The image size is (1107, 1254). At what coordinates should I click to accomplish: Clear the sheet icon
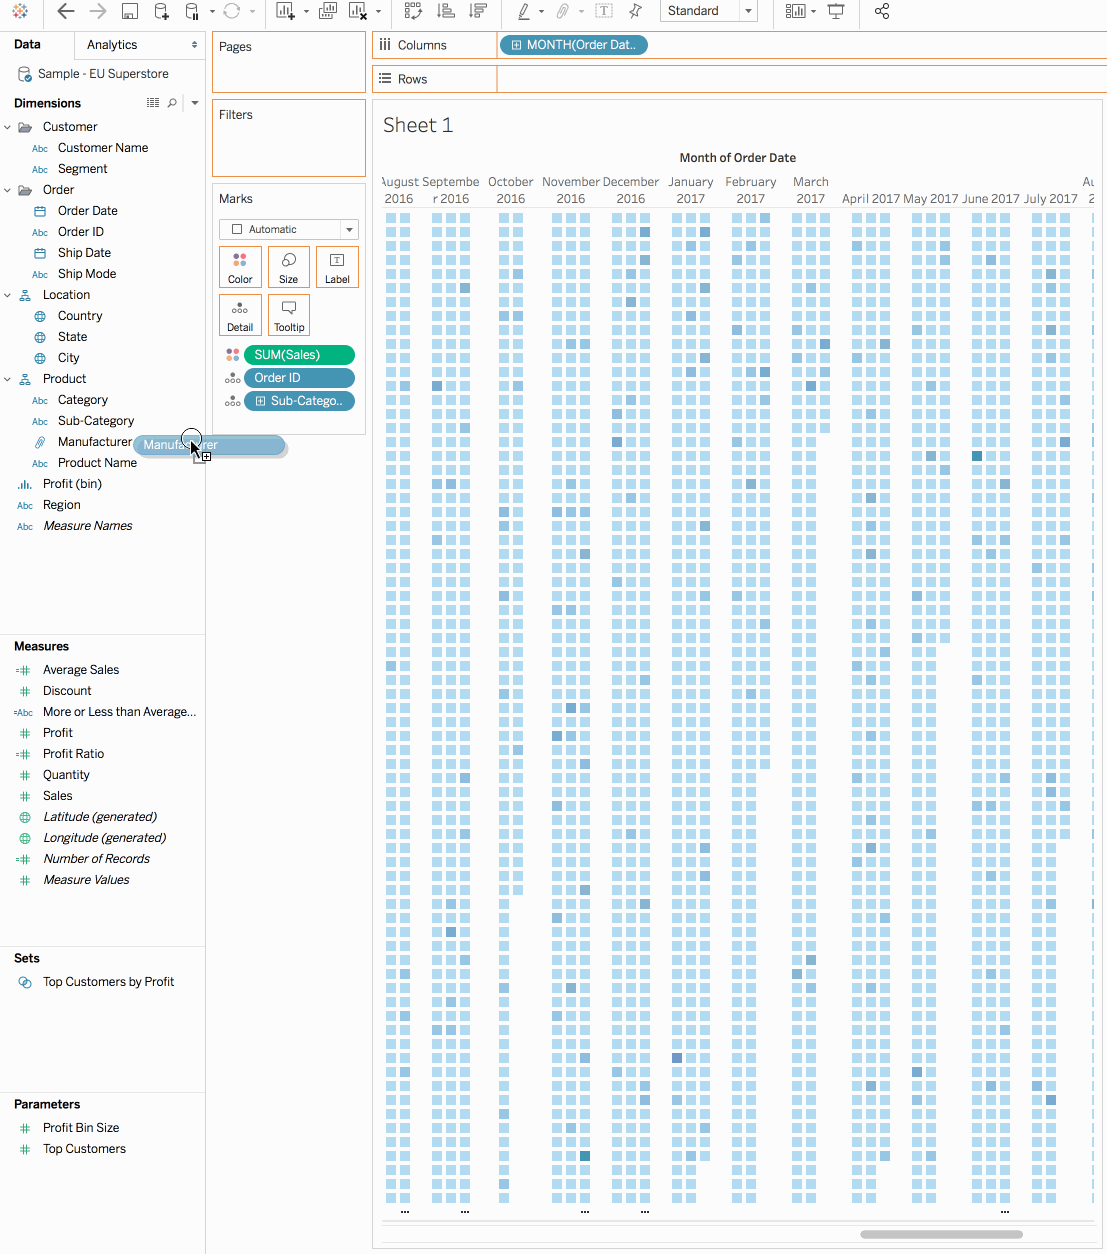click(358, 11)
